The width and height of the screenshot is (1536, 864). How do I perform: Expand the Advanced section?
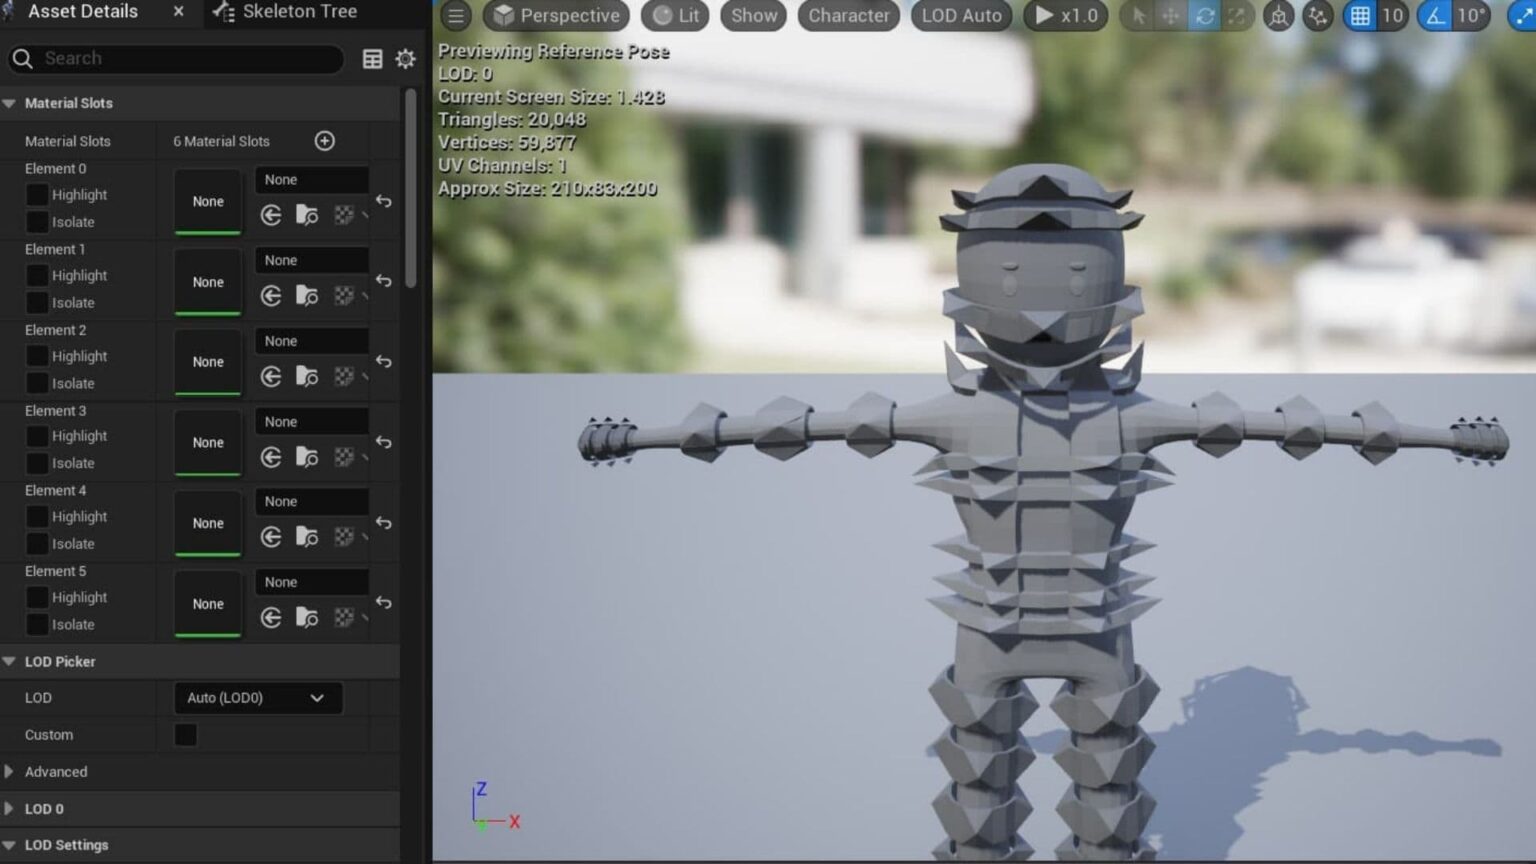click(x=56, y=771)
